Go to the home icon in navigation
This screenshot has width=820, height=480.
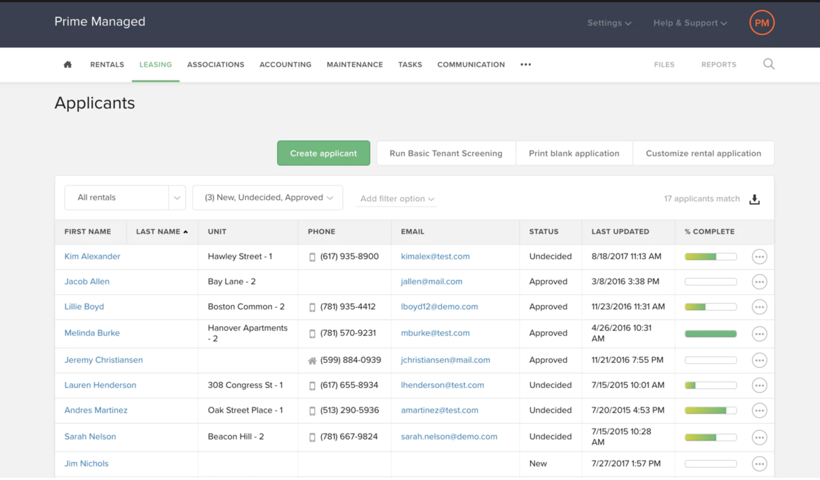click(x=68, y=65)
